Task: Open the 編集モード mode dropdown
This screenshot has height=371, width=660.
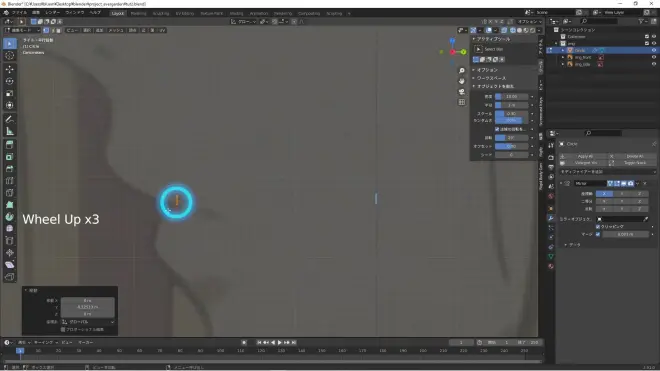Action: tap(22, 30)
